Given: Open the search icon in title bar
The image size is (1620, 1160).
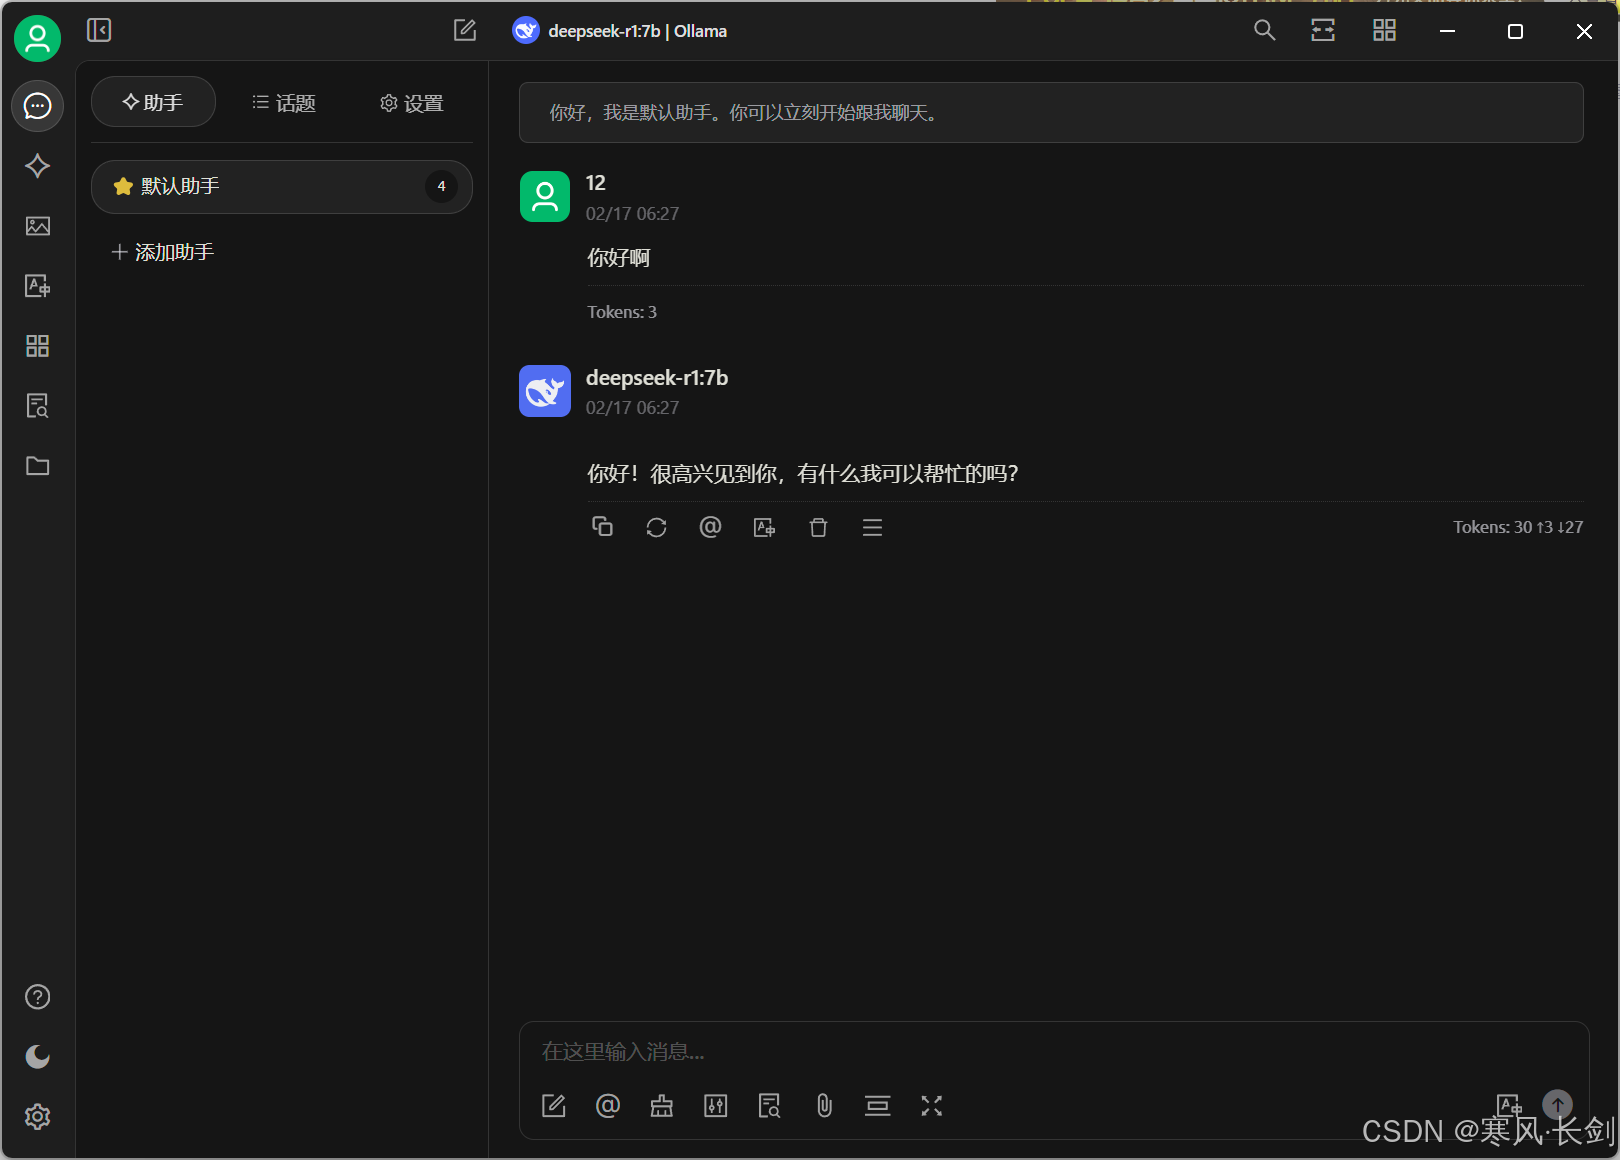Looking at the screenshot, I should 1264,30.
